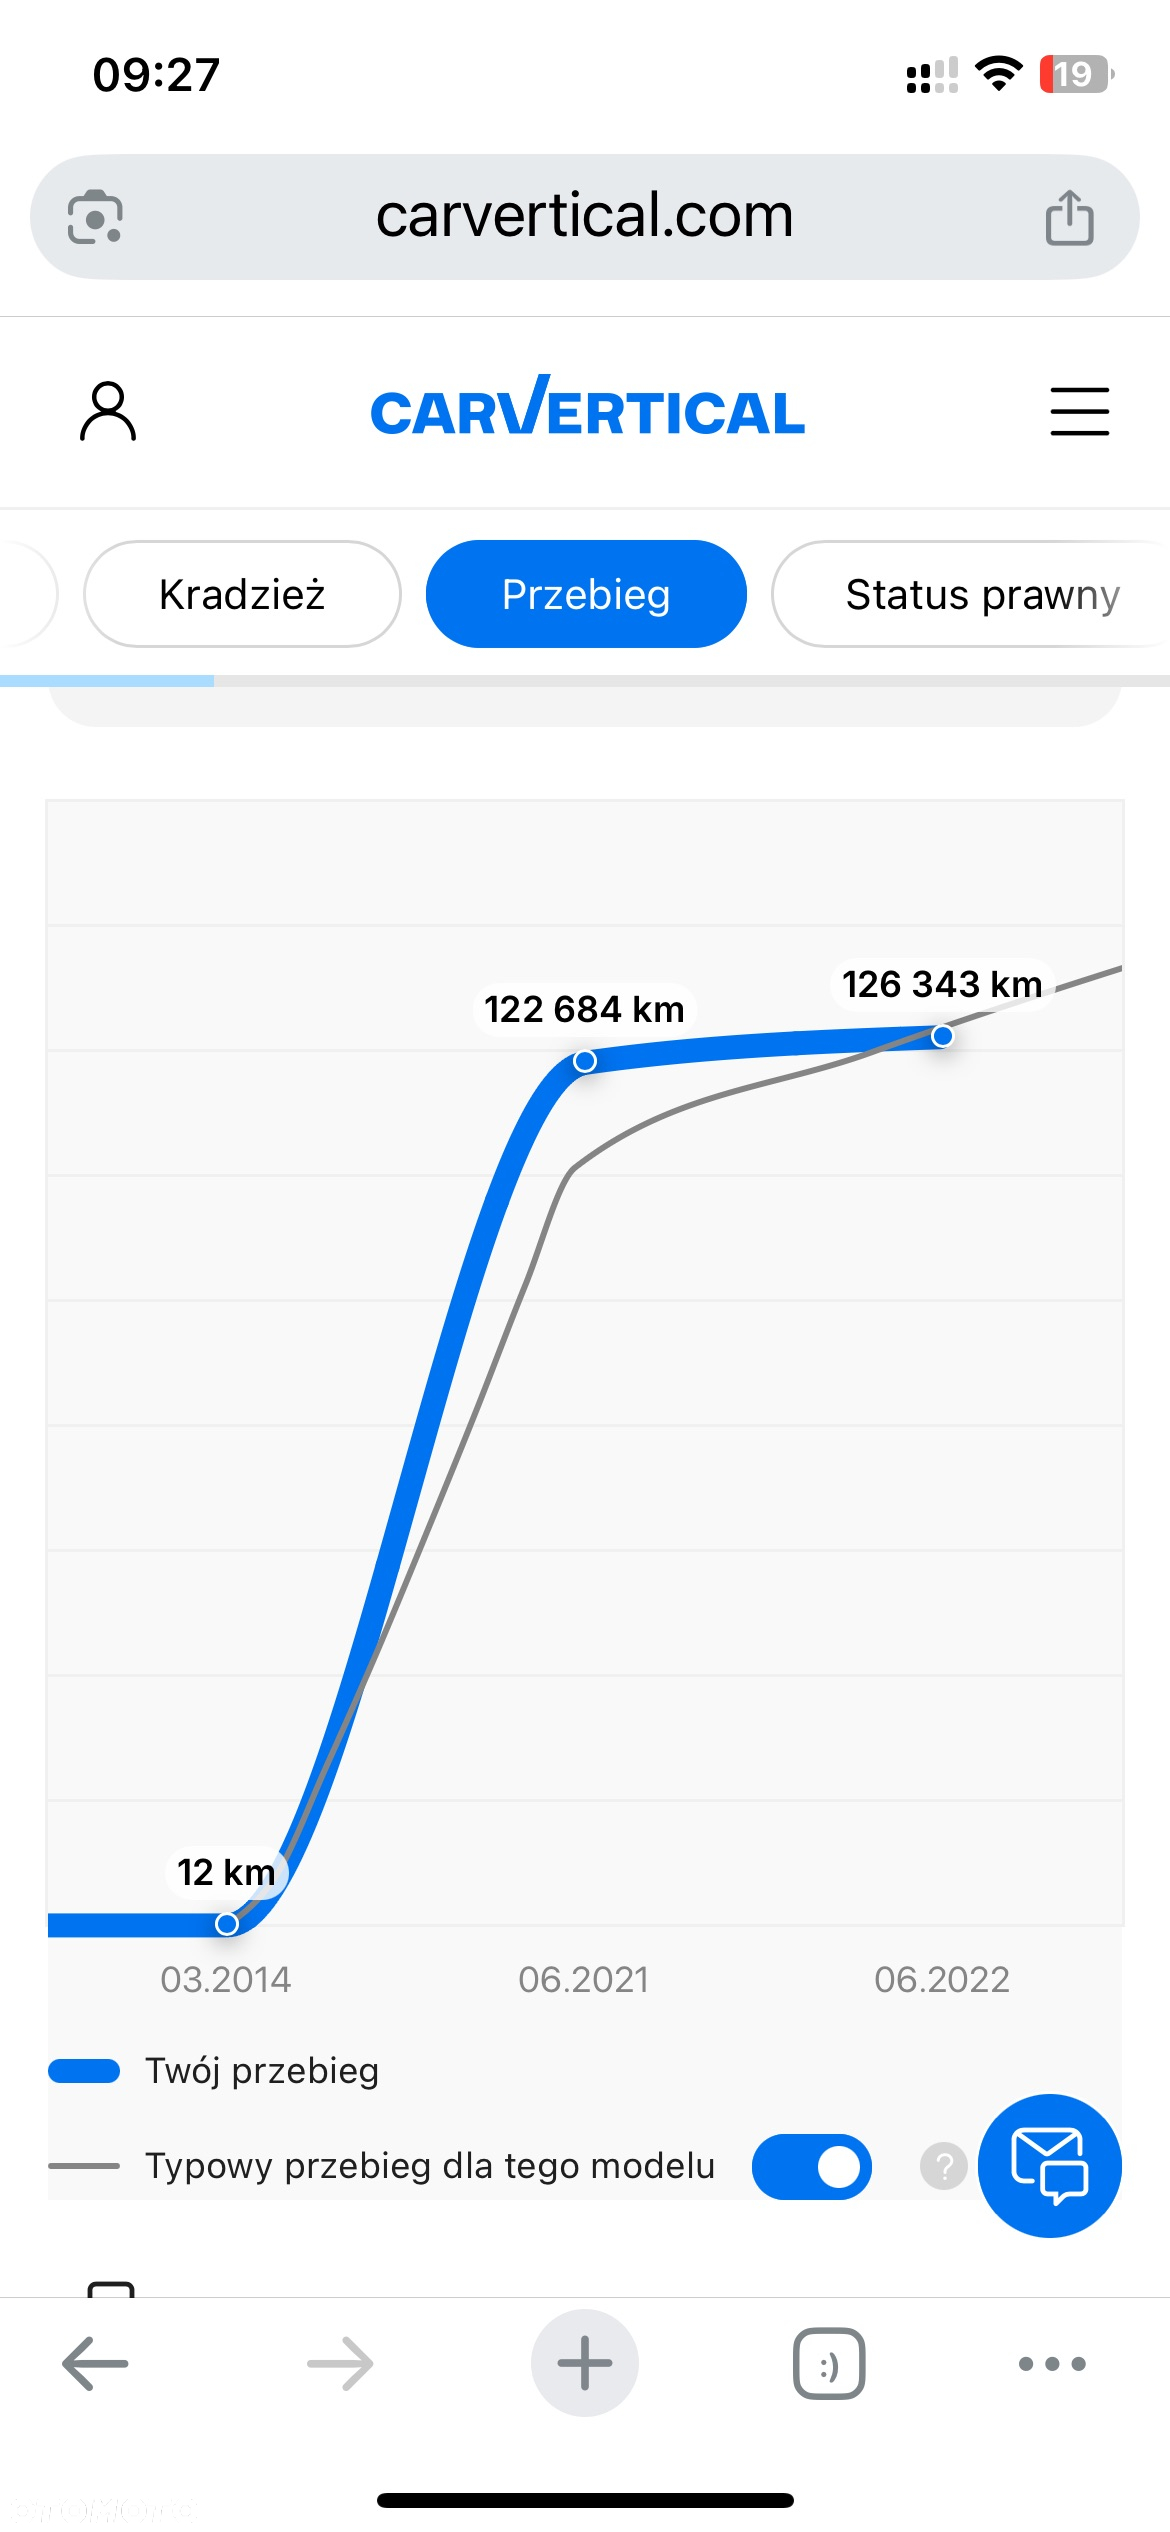Screen dimensions: 1170x2532
Task: Click the carVertical logo
Action: [587, 408]
